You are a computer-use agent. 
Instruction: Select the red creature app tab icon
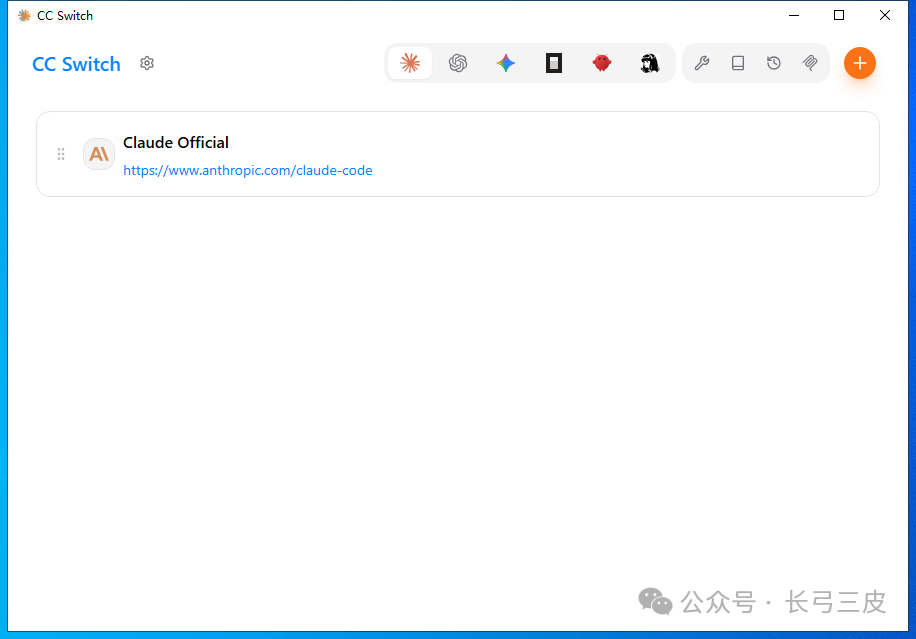click(602, 63)
